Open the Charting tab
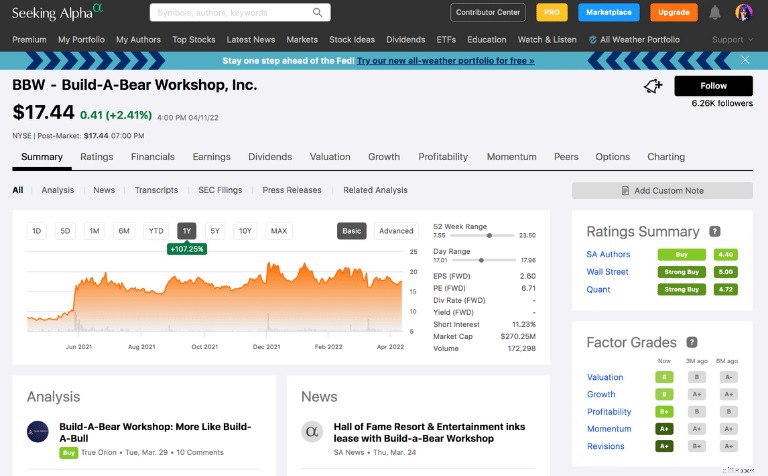 [666, 157]
